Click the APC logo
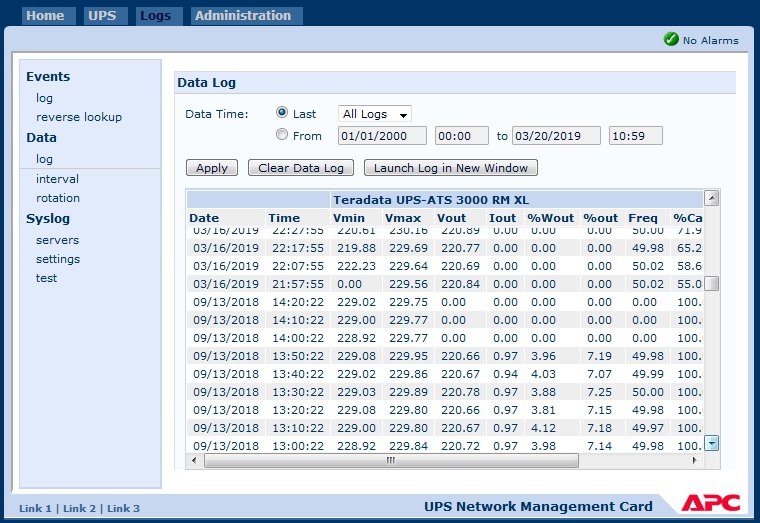Image resolution: width=760 pixels, height=523 pixels. click(710, 503)
